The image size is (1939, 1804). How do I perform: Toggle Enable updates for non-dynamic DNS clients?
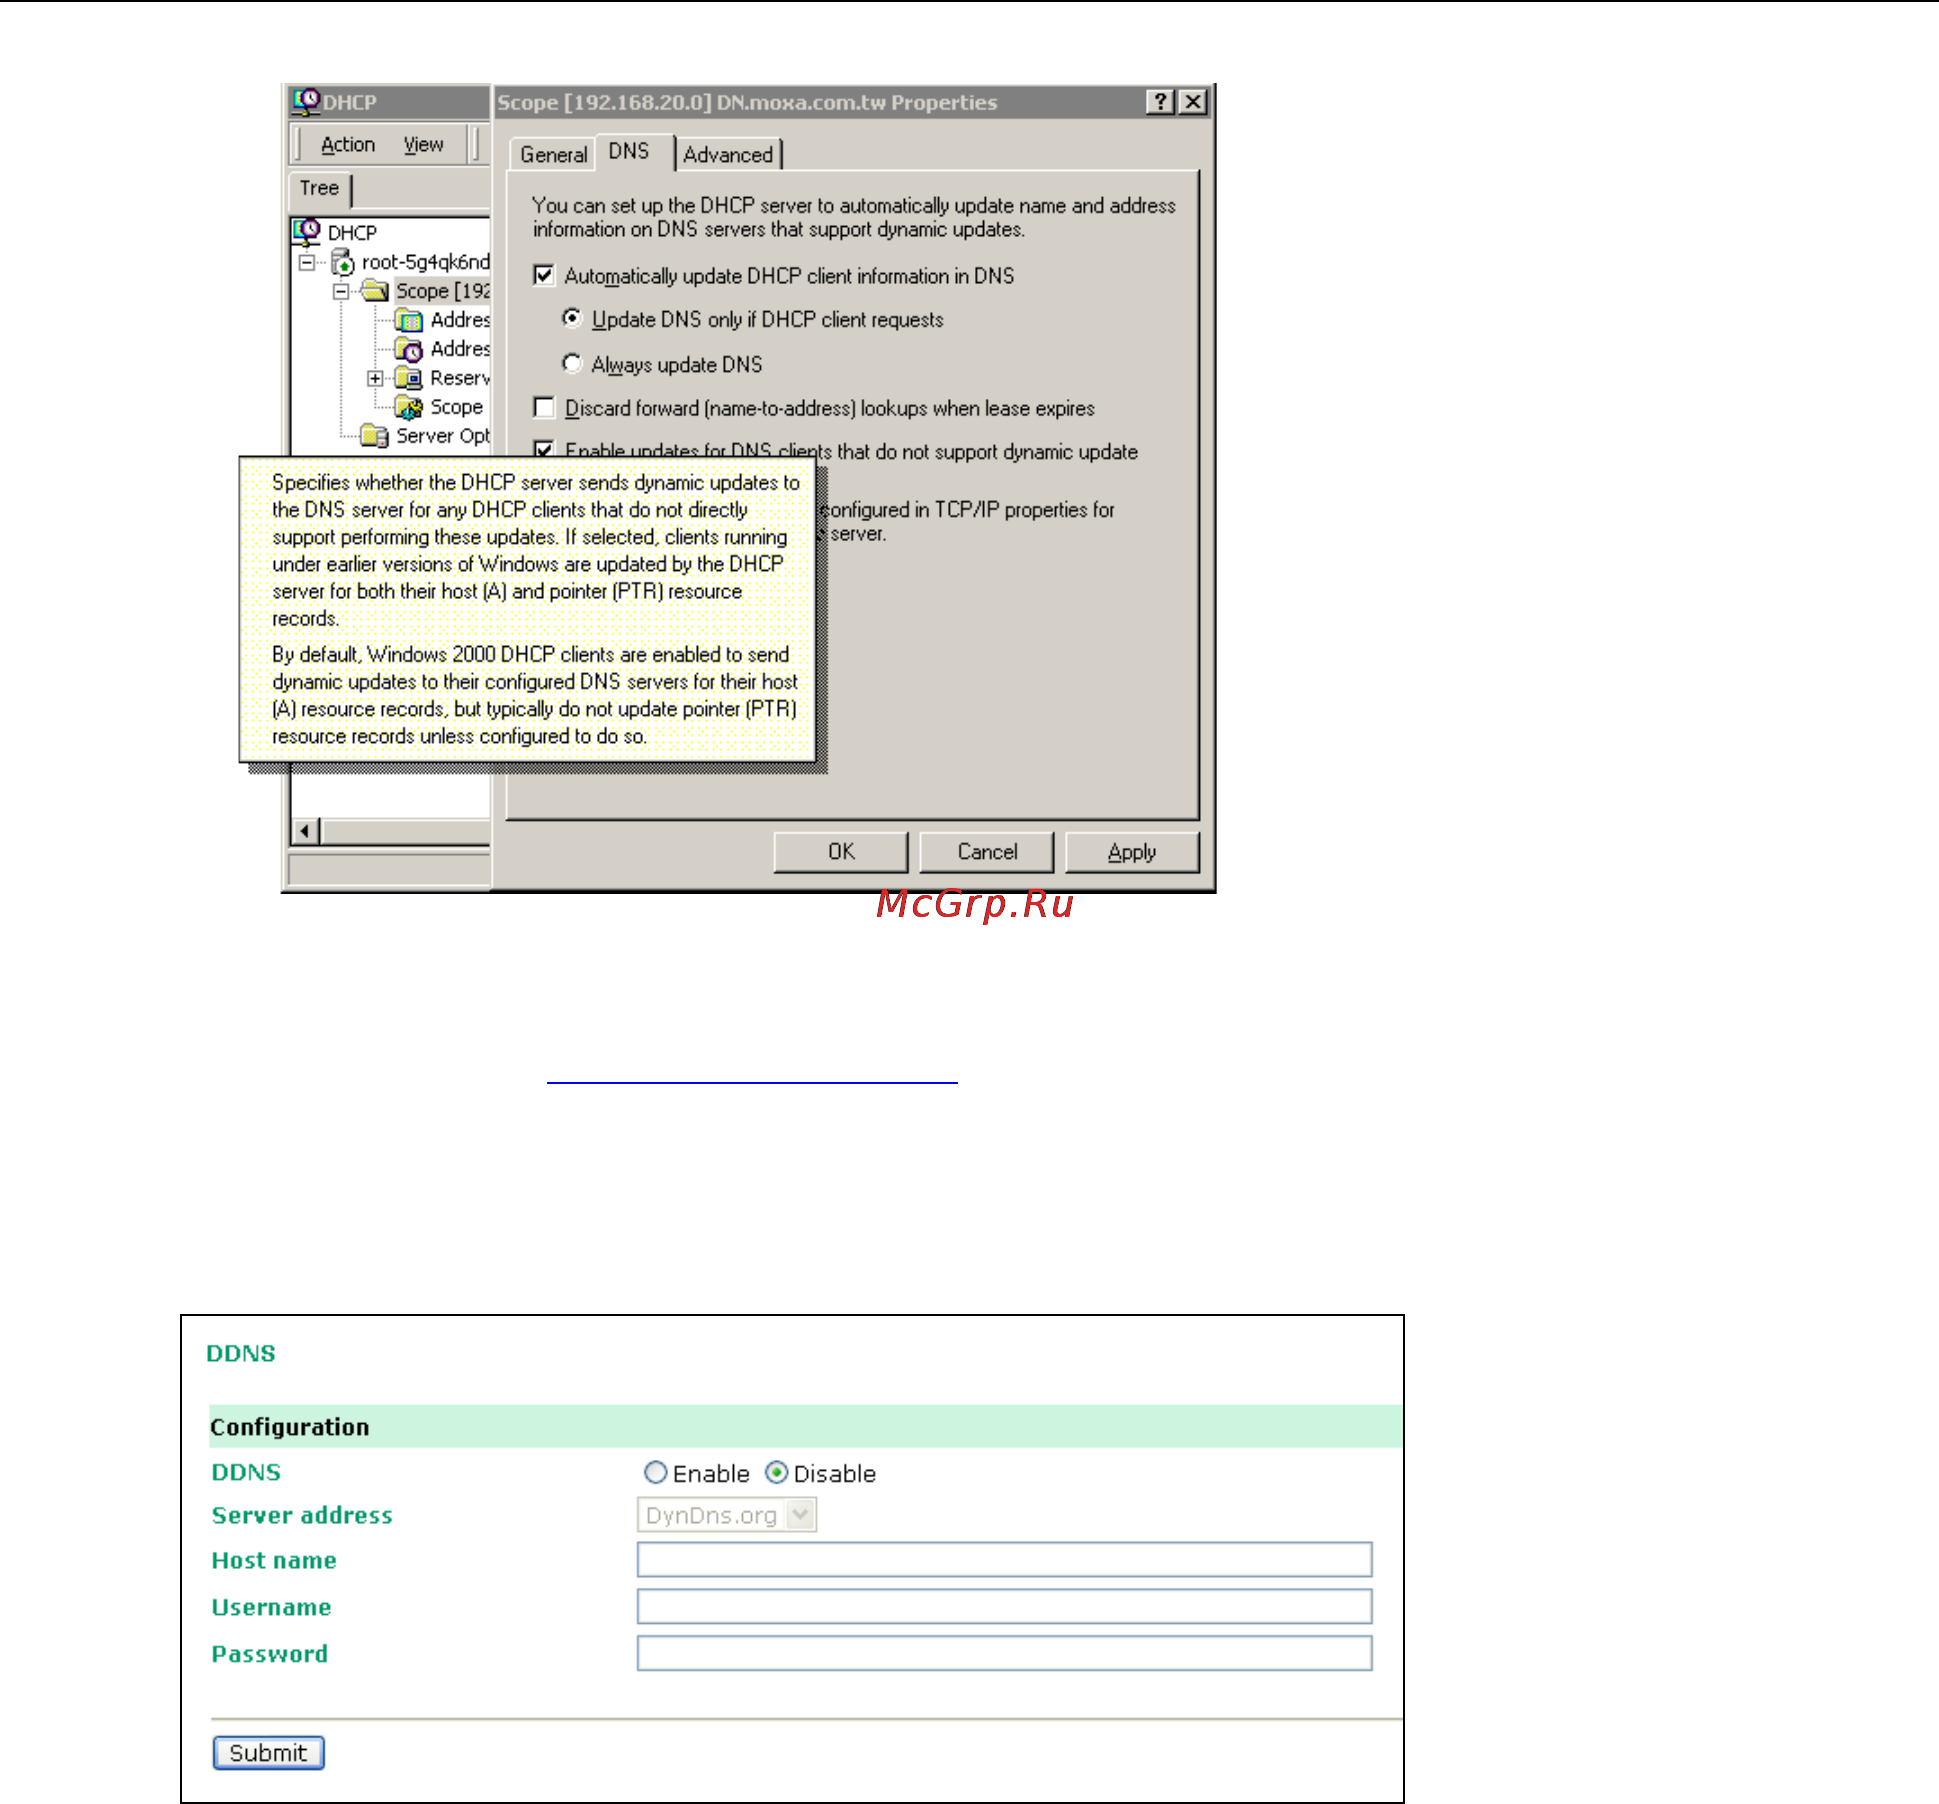(544, 449)
